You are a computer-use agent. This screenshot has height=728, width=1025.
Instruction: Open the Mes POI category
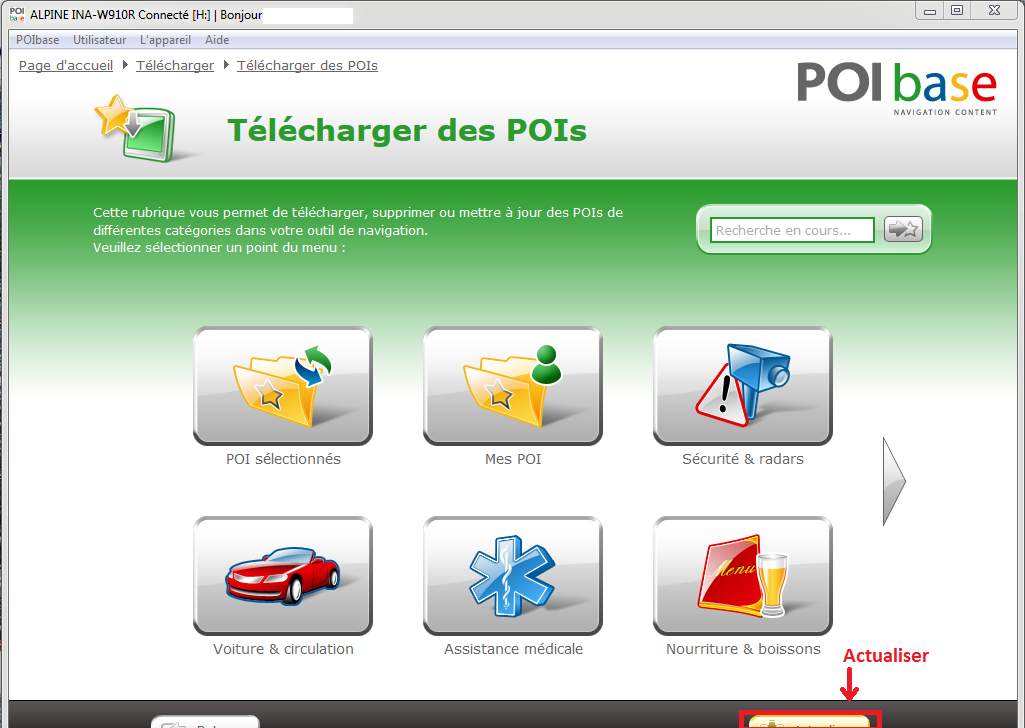coord(513,386)
